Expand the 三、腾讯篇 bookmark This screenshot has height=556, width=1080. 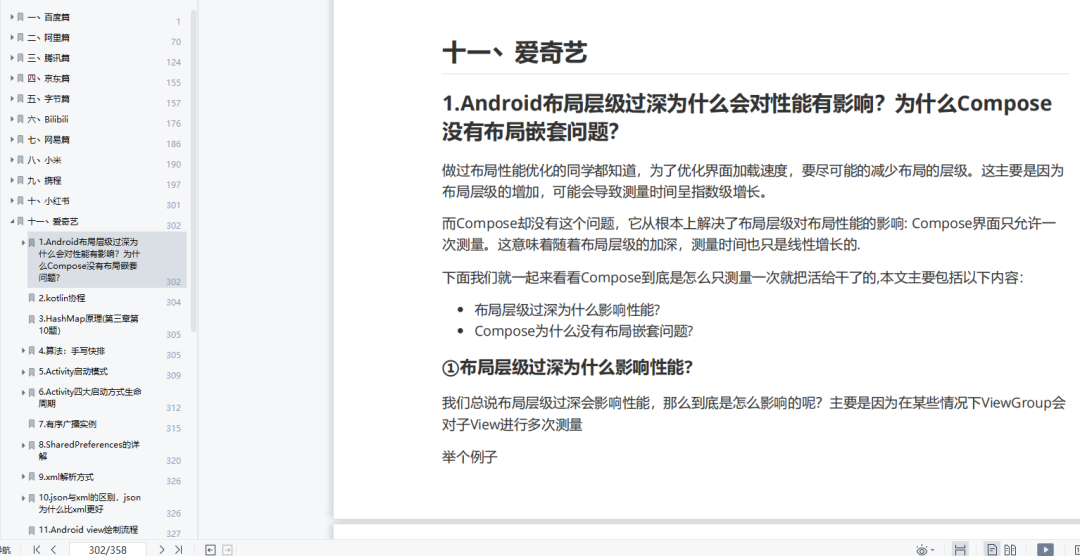12,57
